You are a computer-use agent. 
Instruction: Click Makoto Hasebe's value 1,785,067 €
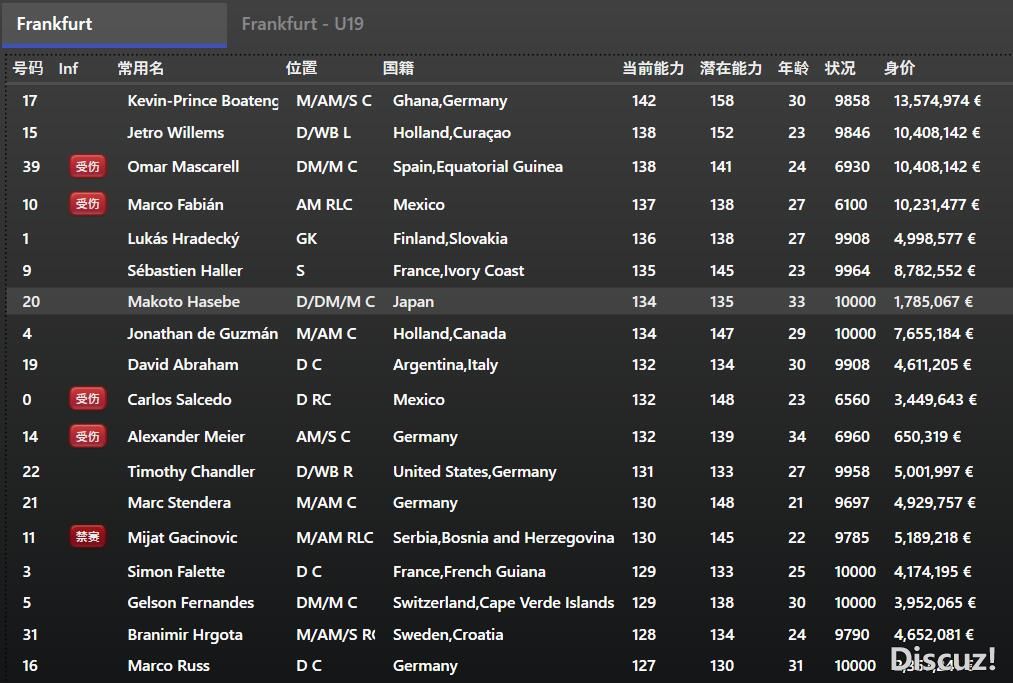coord(933,302)
